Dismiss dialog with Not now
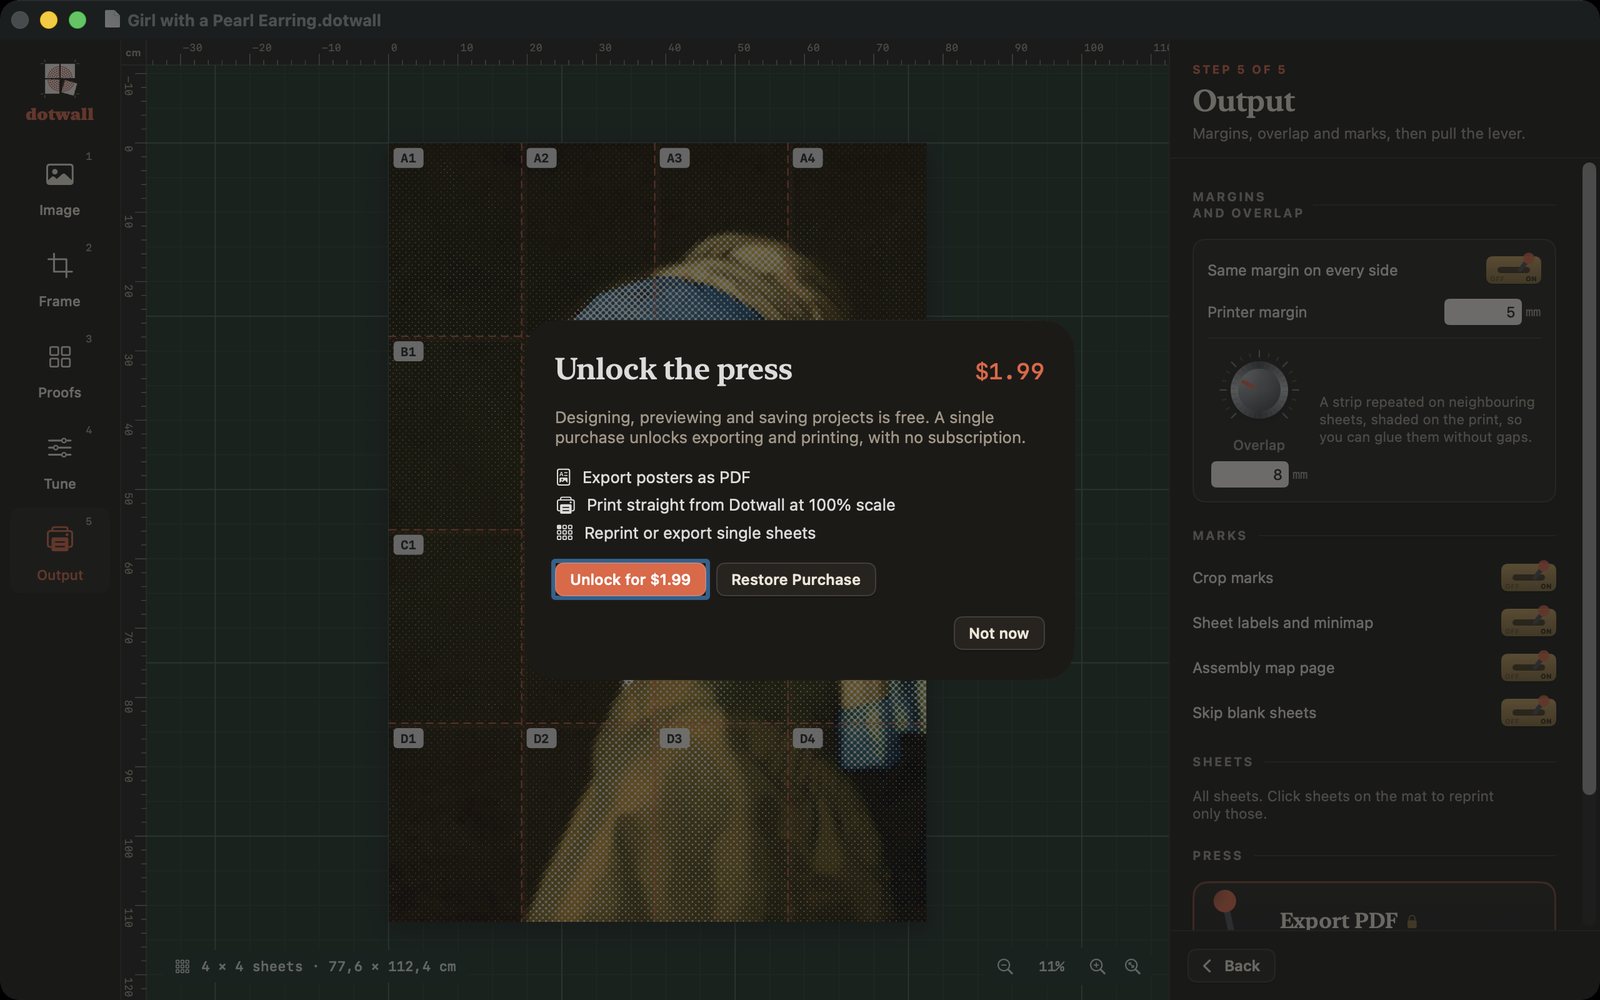Viewport: 1600px width, 1000px height. (999, 633)
